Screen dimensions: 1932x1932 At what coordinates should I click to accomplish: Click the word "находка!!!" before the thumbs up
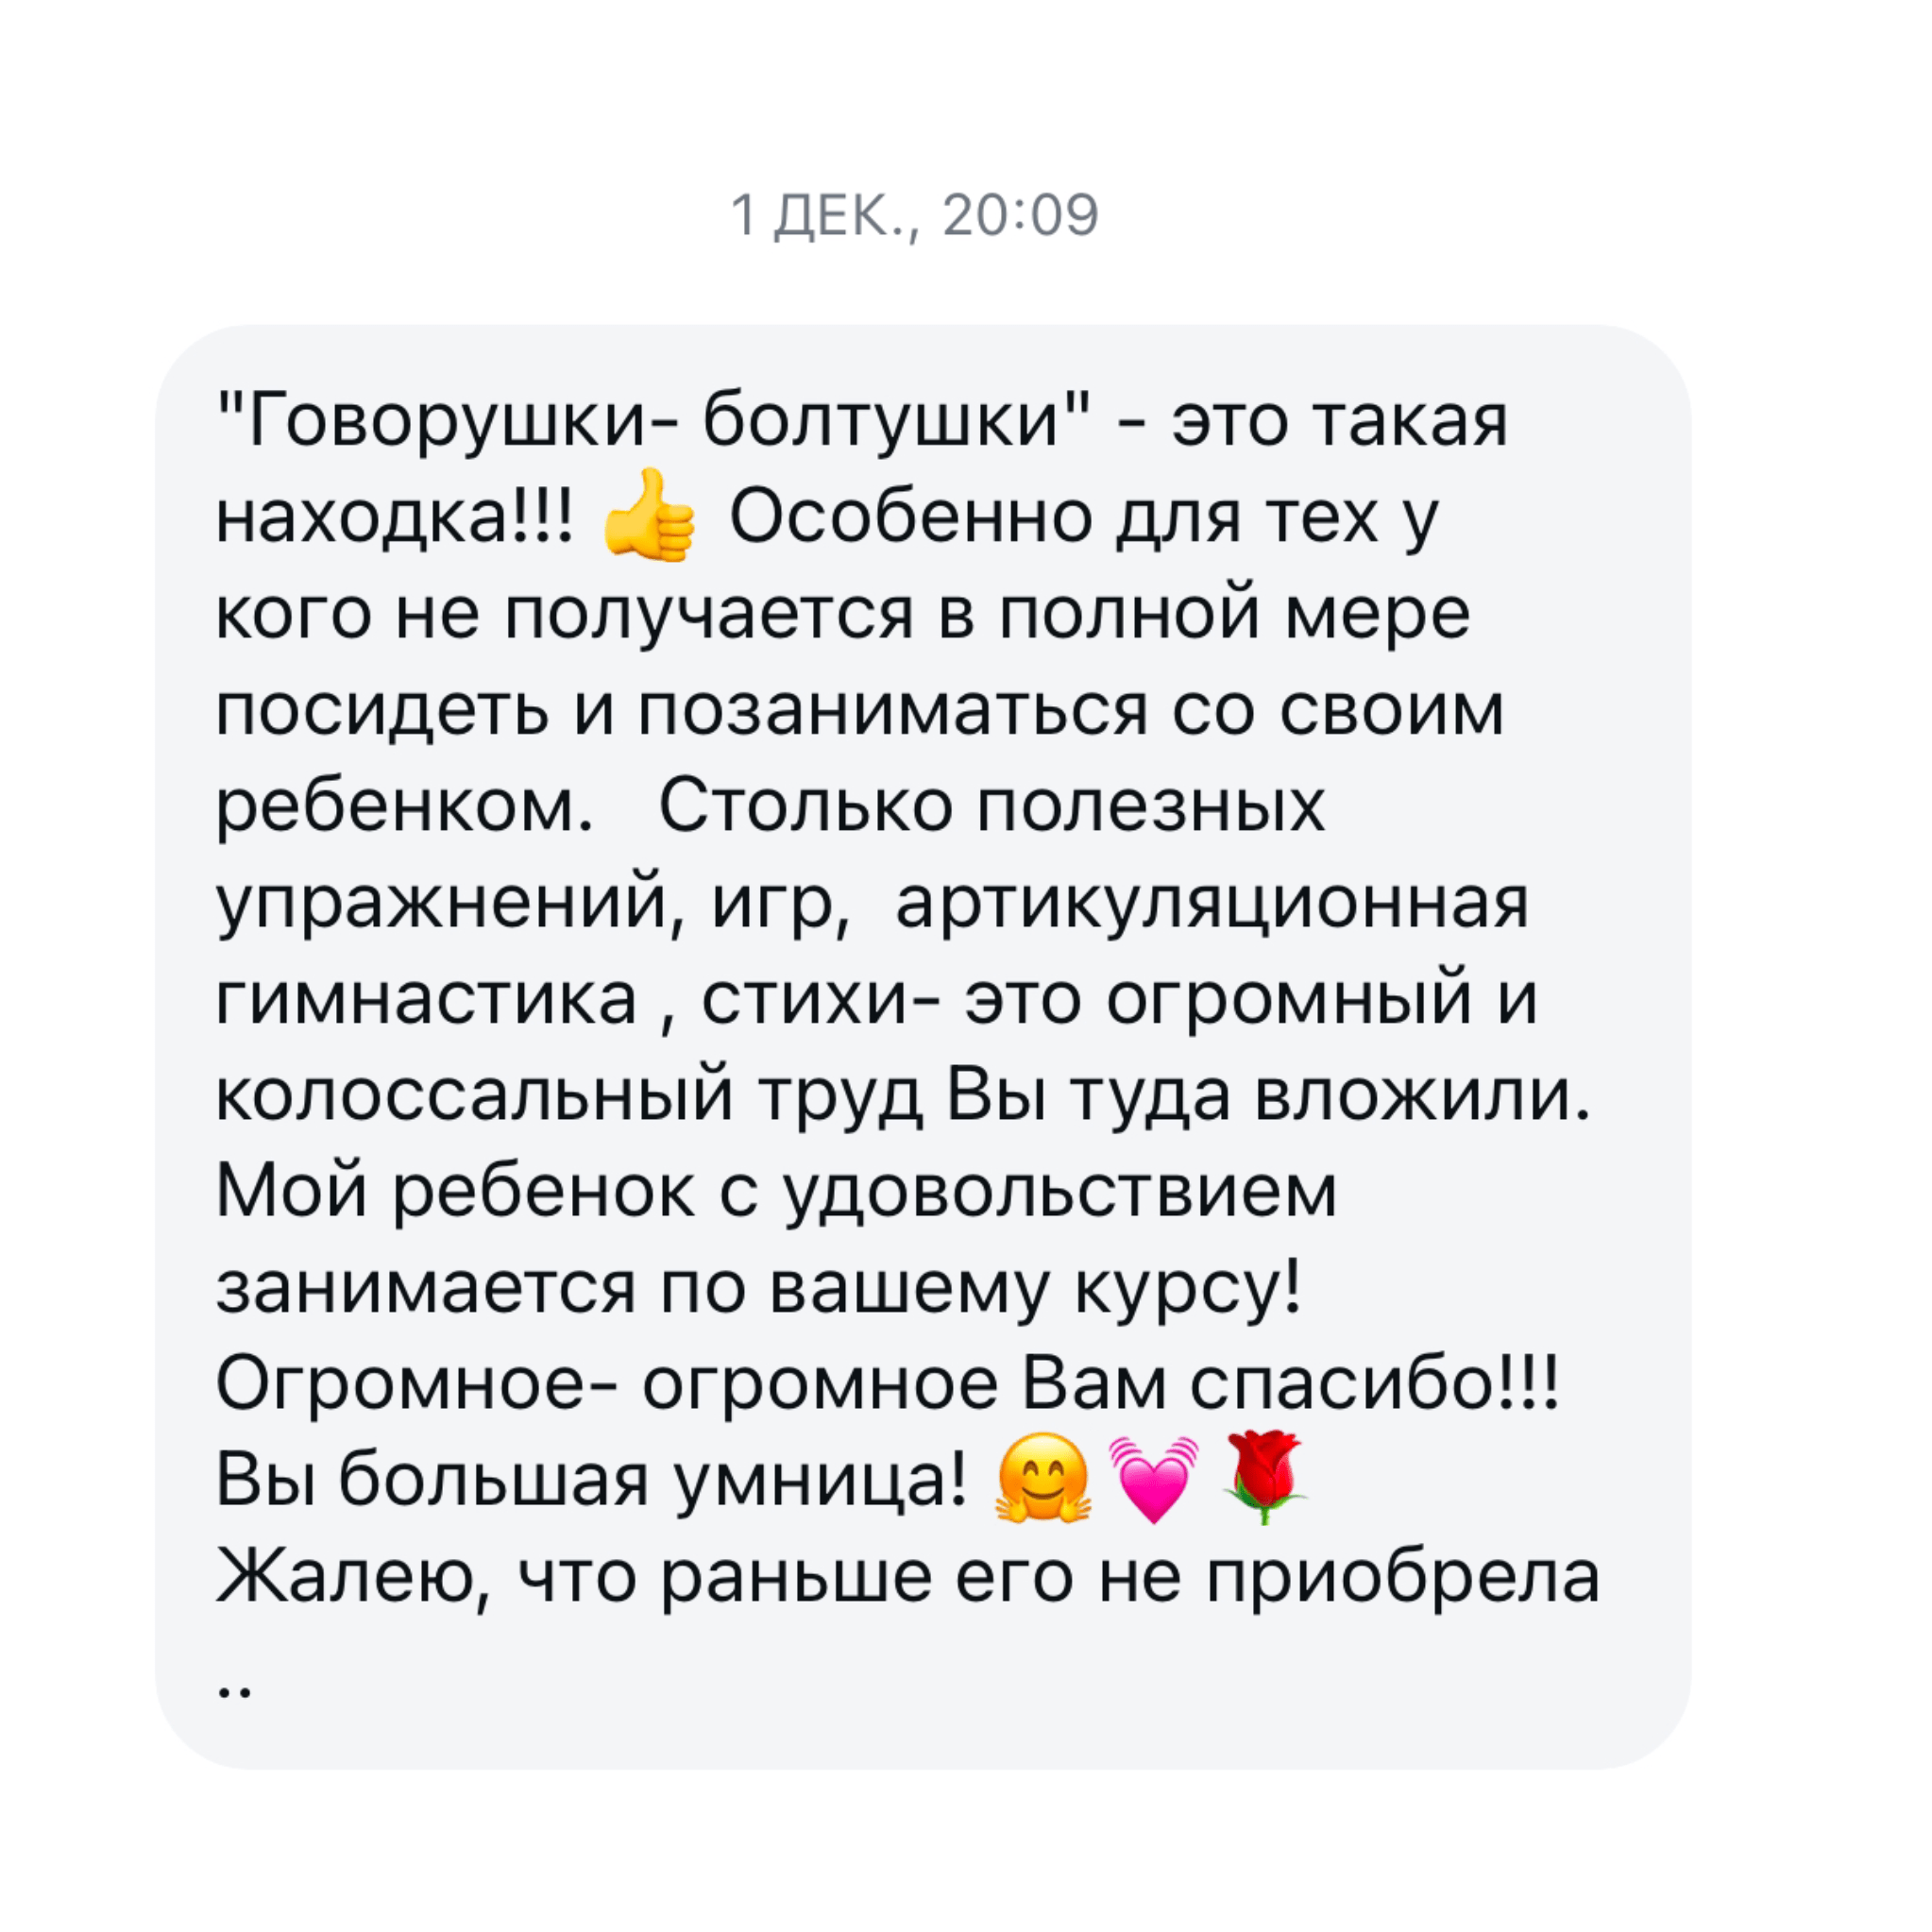click(x=397, y=517)
